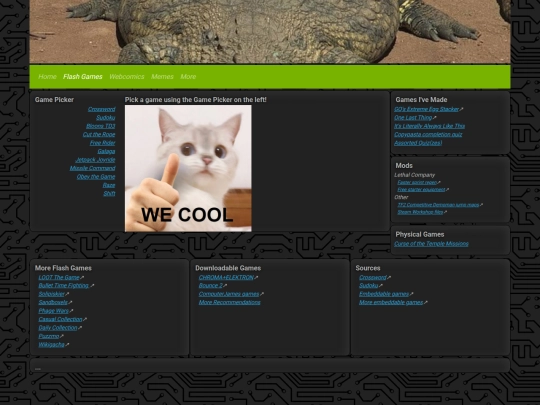Open the Faster sprint regen mod link
The width and height of the screenshot is (540, 405).
point(417,183)
